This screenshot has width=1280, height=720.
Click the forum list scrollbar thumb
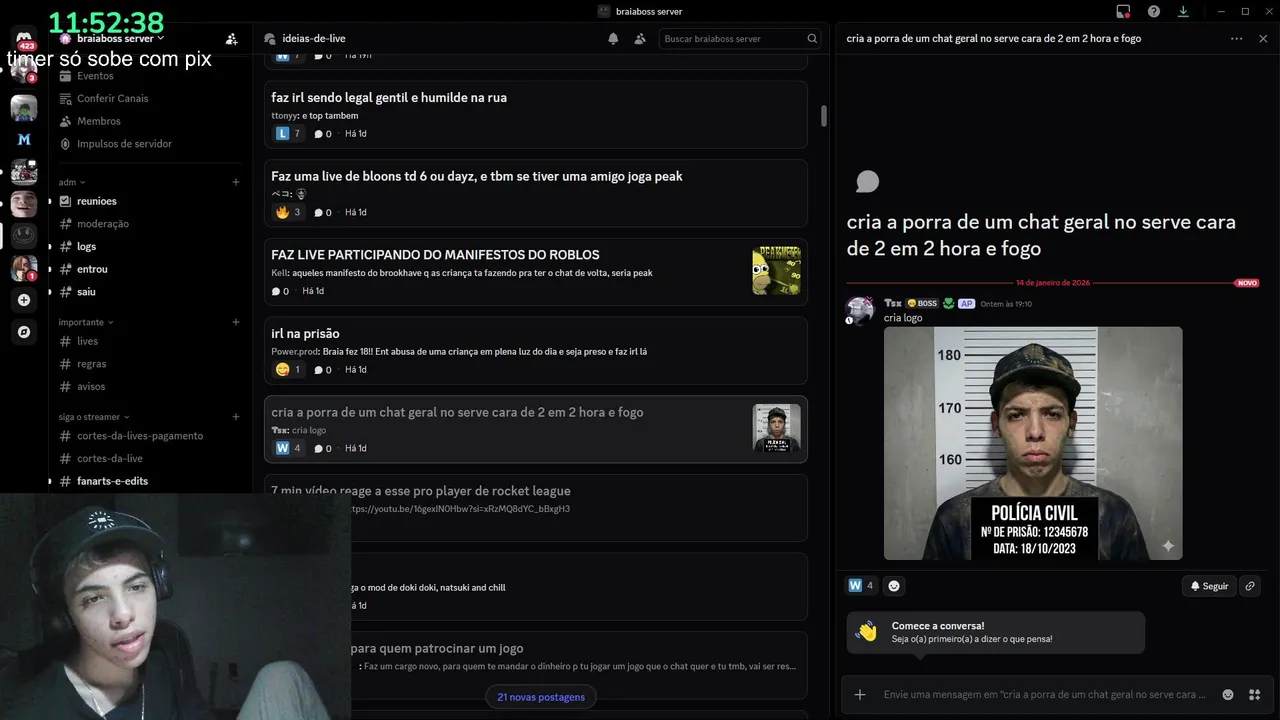point(824,115)
